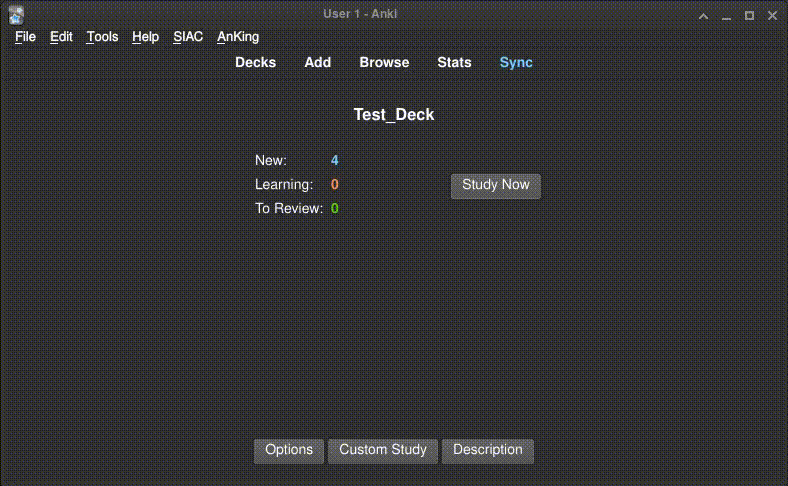Open the Browse card browser
This screenshot has height=486, width=788.
(x=384, y=62)
